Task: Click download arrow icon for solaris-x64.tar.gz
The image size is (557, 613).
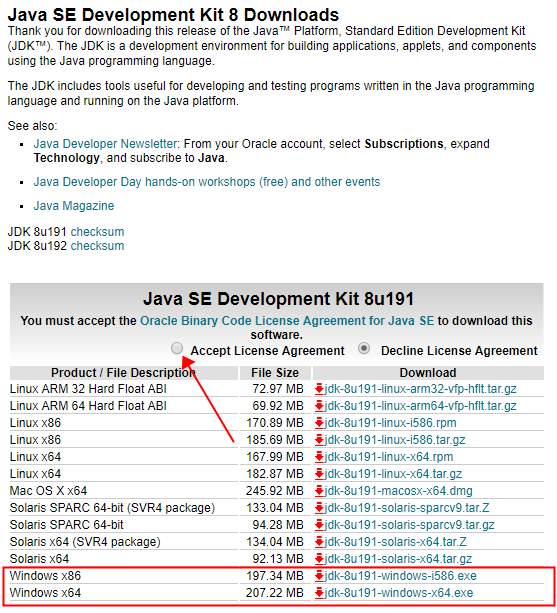Action: 319,559
